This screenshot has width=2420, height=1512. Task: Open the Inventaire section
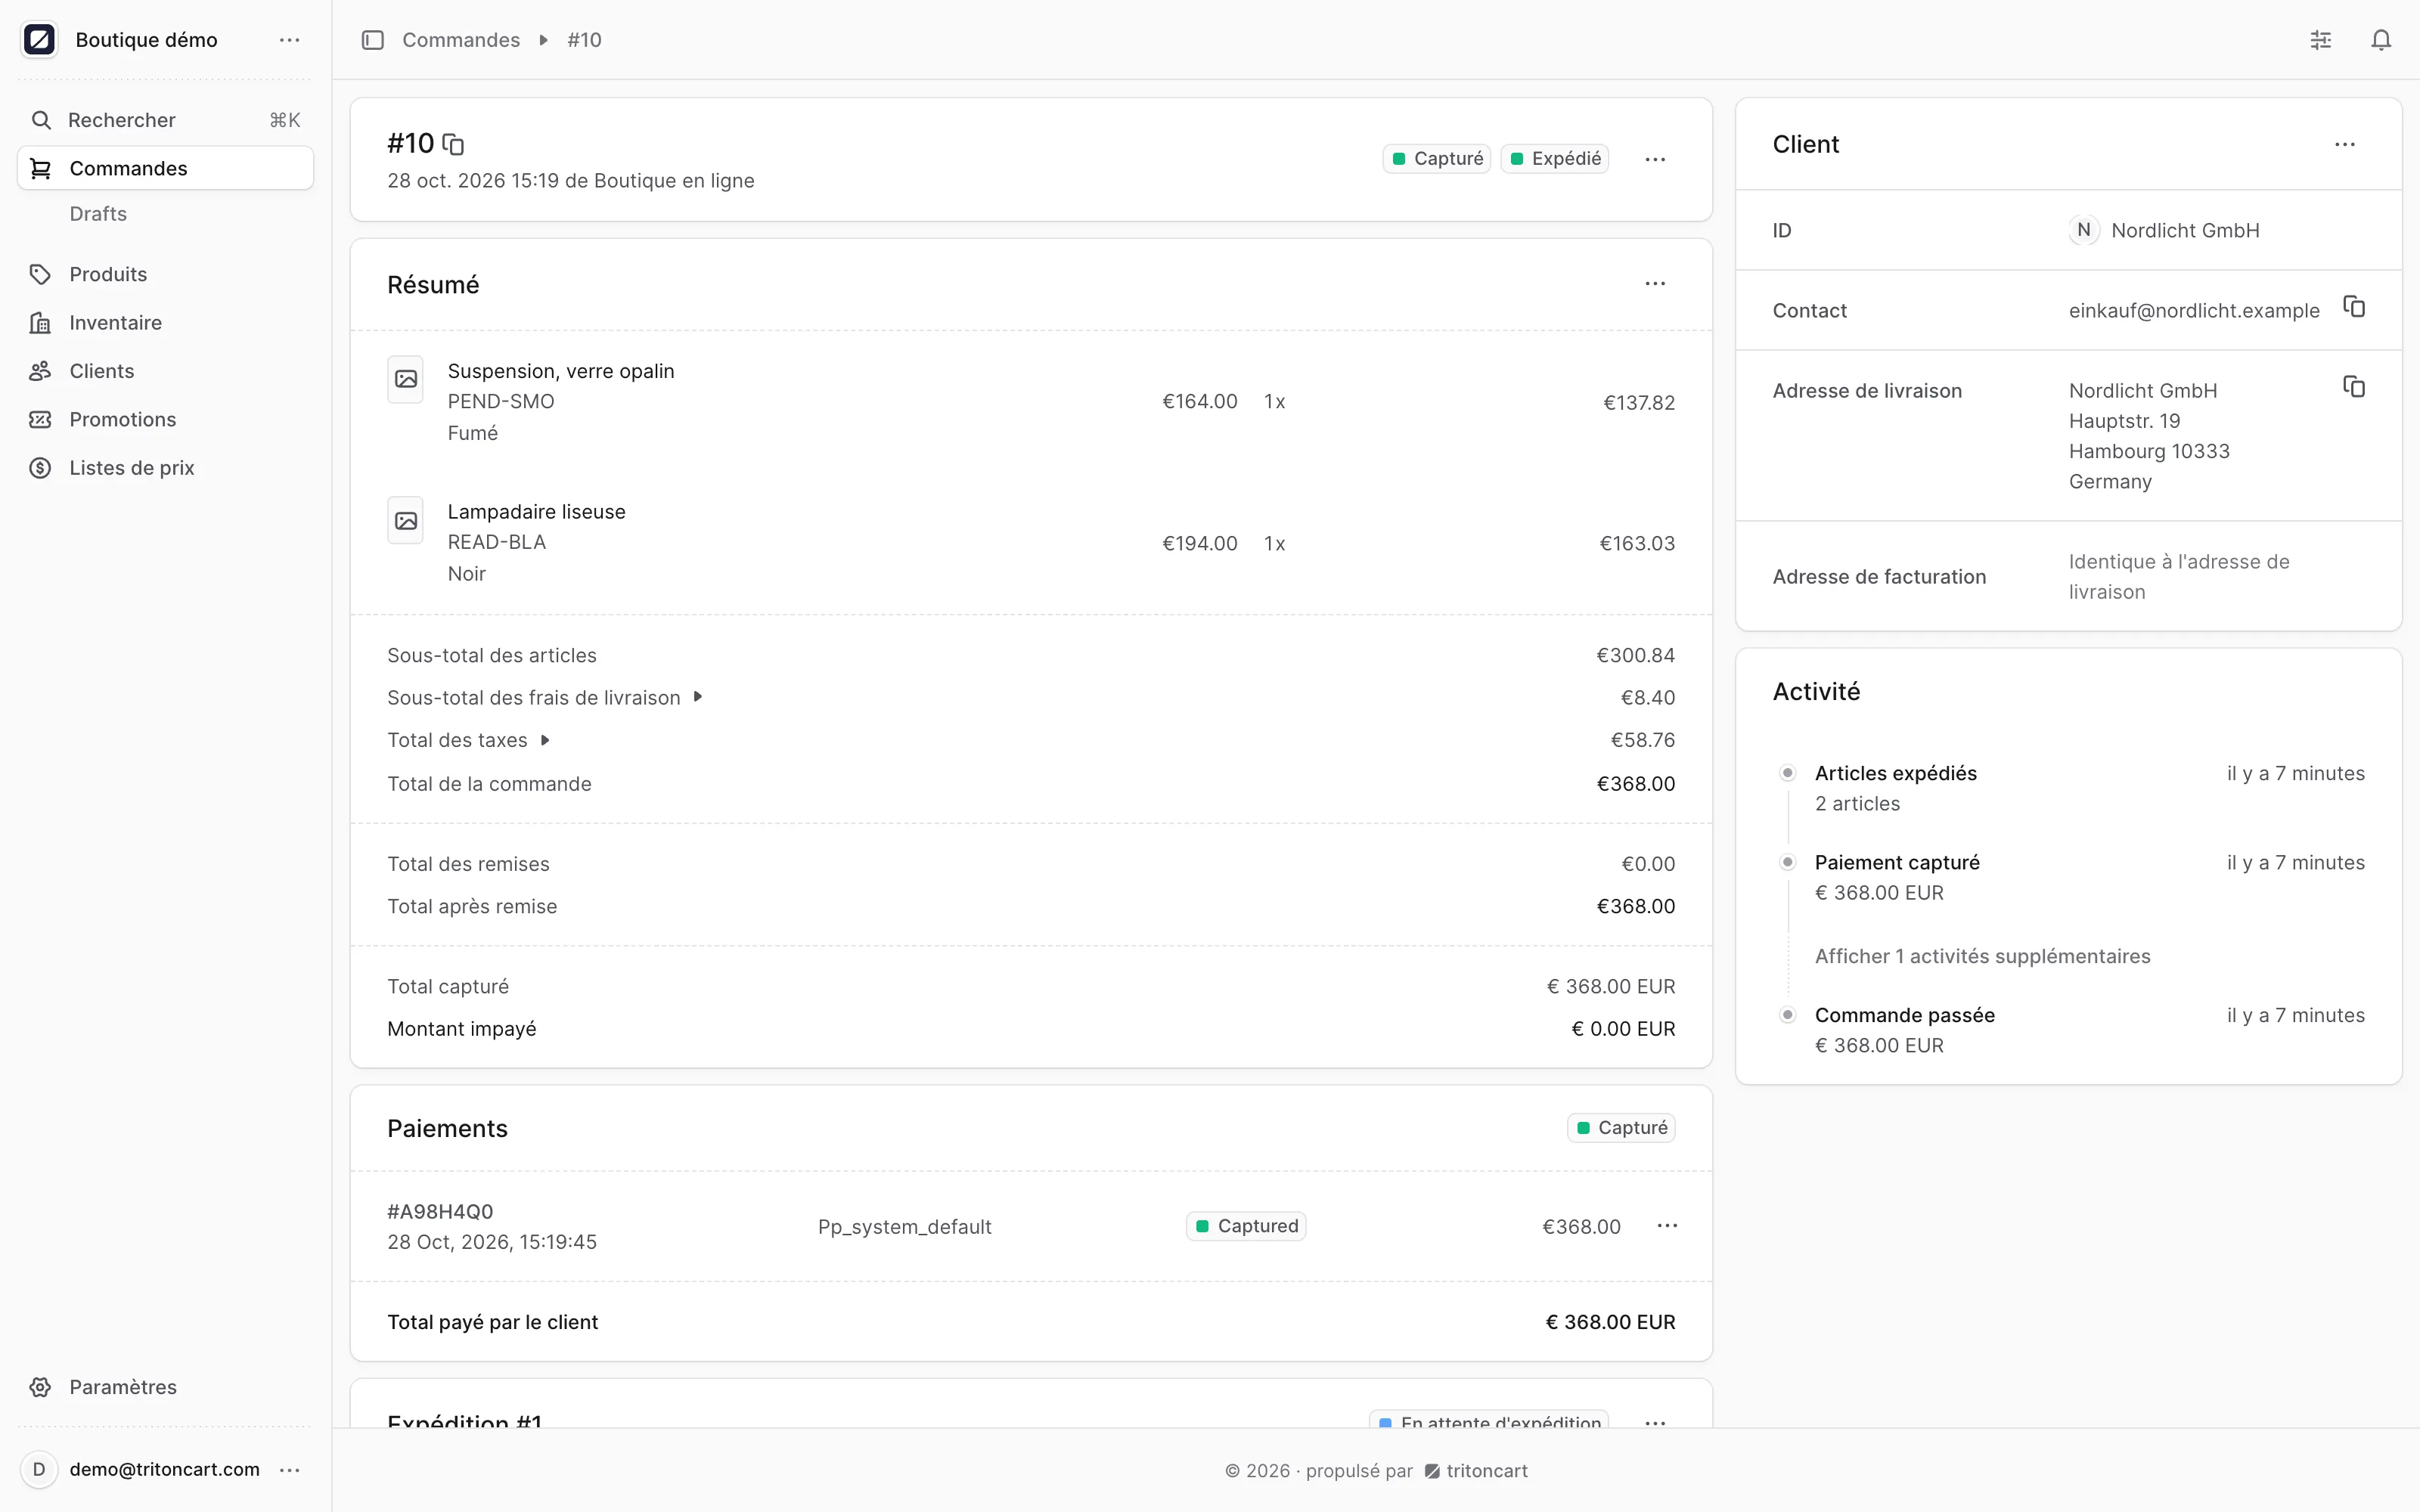[165, 323]
